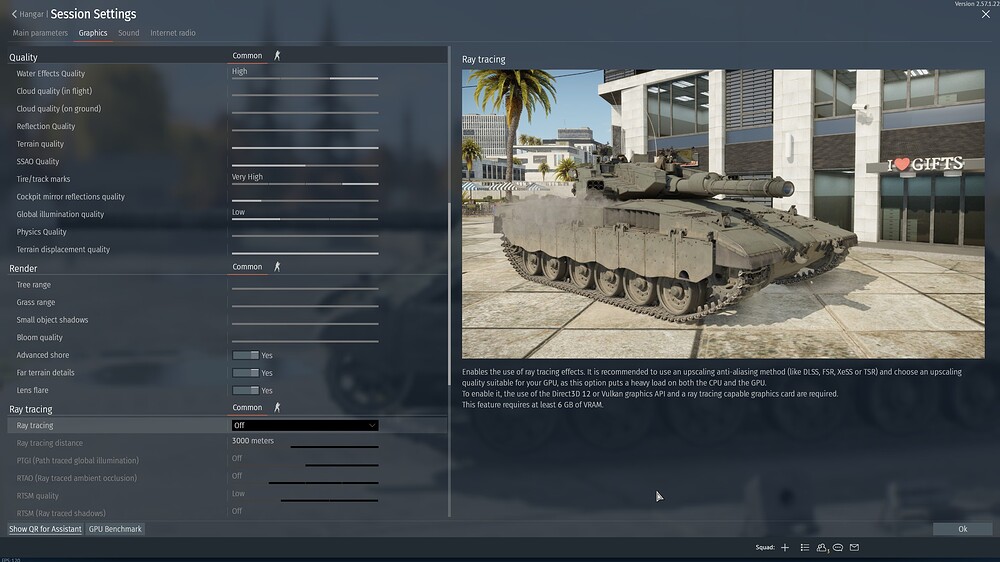Toggle the Lens flare switch
This screenshot has height=562, width=1000.
[x=246, y=390]
